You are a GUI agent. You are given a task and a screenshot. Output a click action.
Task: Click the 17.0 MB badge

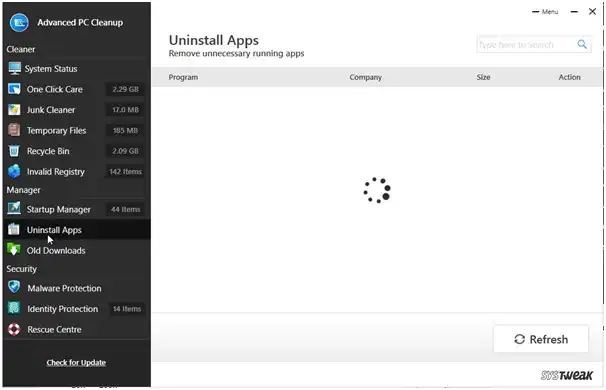click(125, 110)
